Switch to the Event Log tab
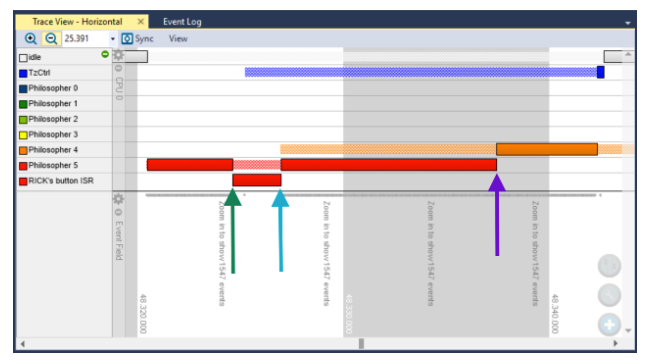The height and width of the screenshot is (364, 650). [182, 22]
